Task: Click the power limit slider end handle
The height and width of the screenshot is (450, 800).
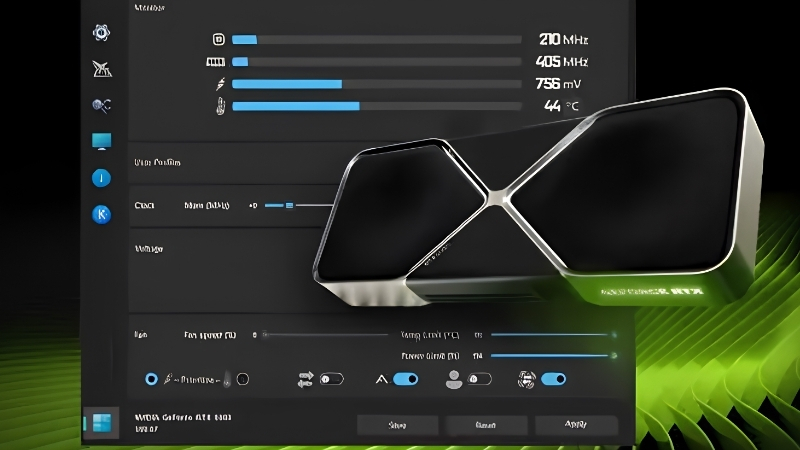Action: pyautogui.click(x=614, y=356)
